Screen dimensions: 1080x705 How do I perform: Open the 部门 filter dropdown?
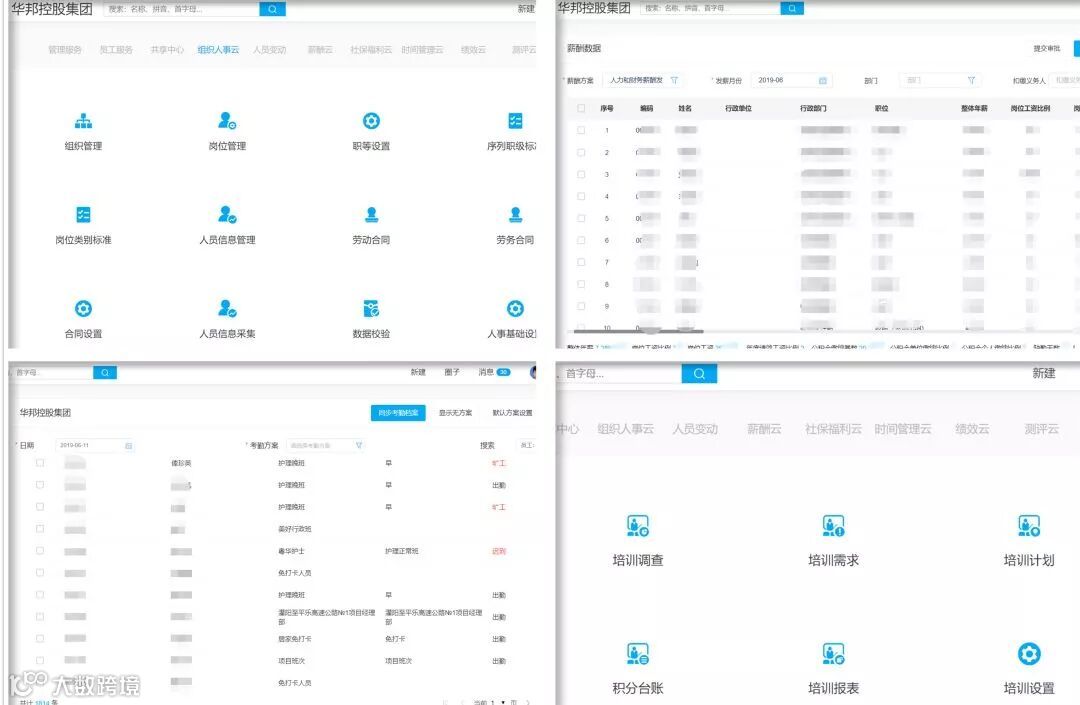[x=940, y=81]
